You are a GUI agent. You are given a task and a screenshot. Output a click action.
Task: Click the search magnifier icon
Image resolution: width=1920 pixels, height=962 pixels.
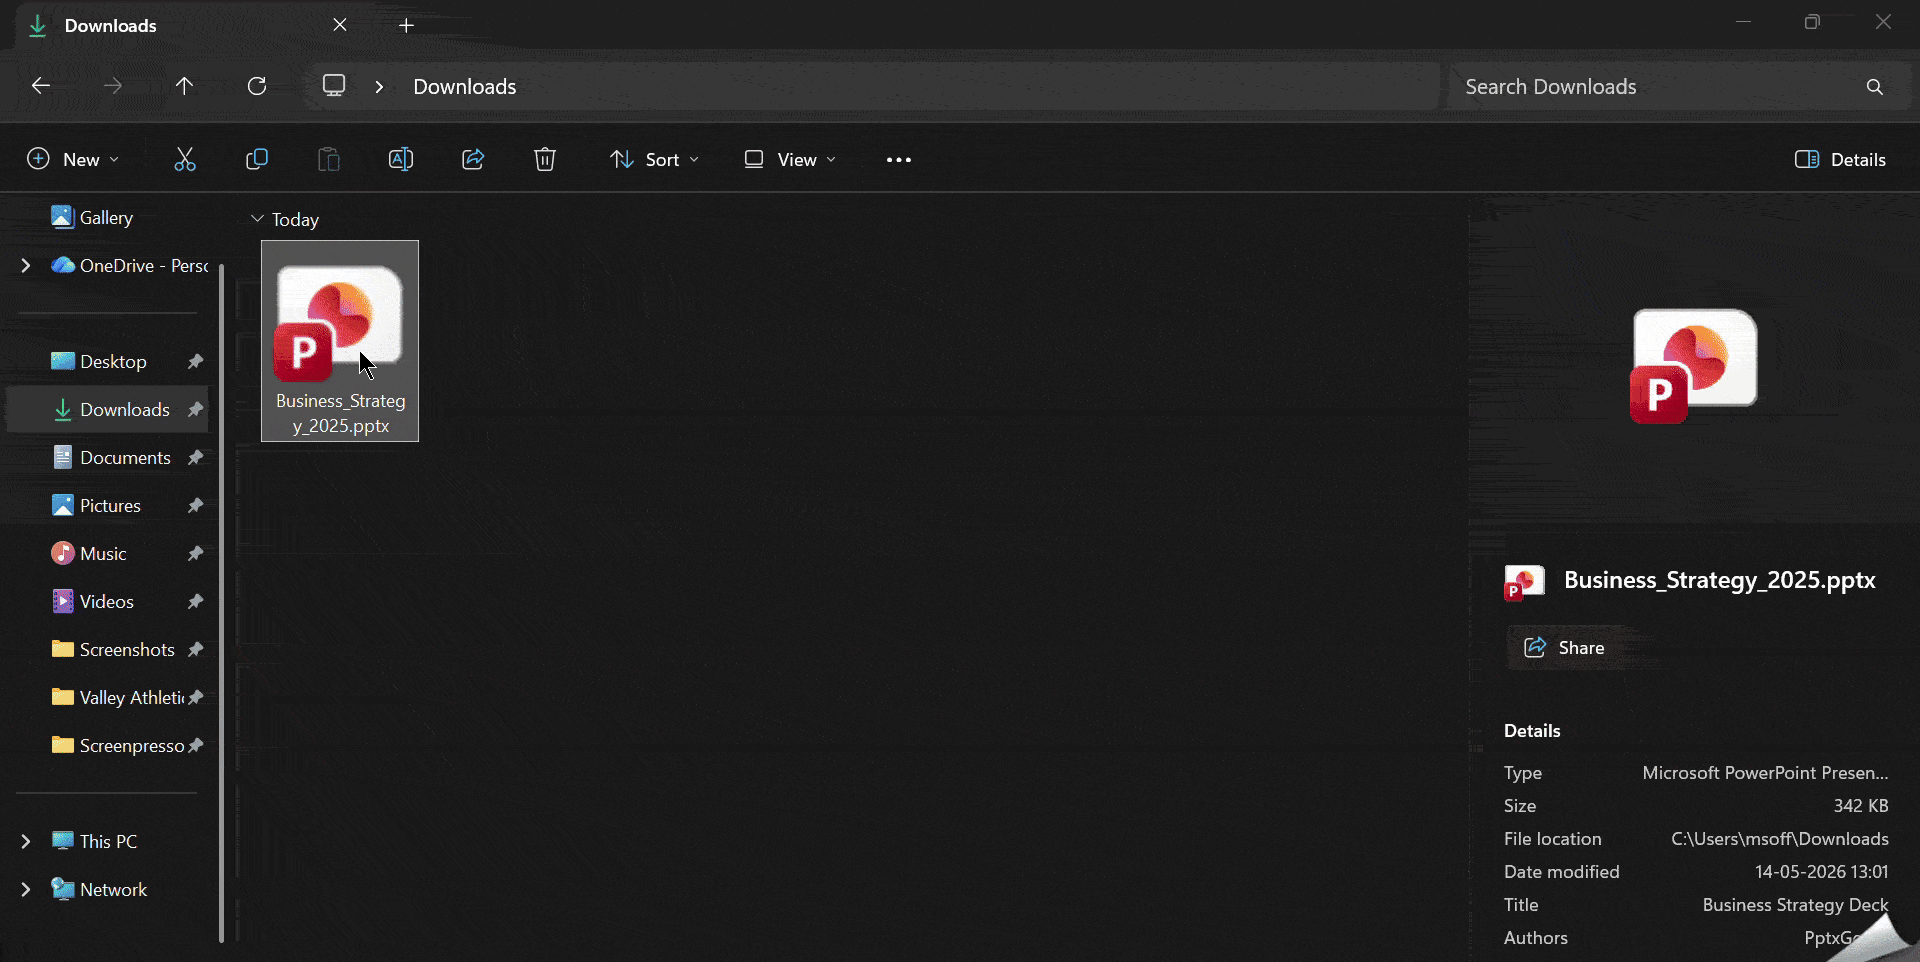tap(1875, 87)
